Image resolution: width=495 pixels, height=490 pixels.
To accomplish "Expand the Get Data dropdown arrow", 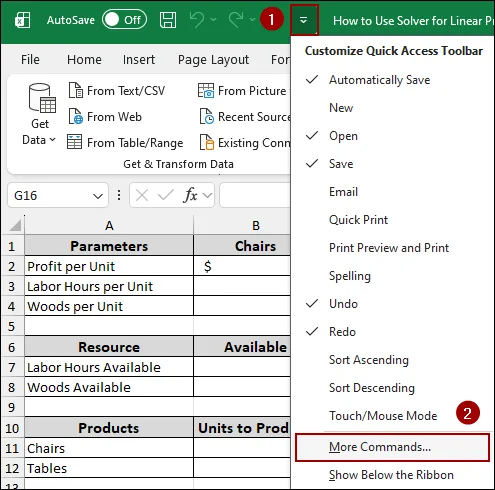I will coord(53,140).
